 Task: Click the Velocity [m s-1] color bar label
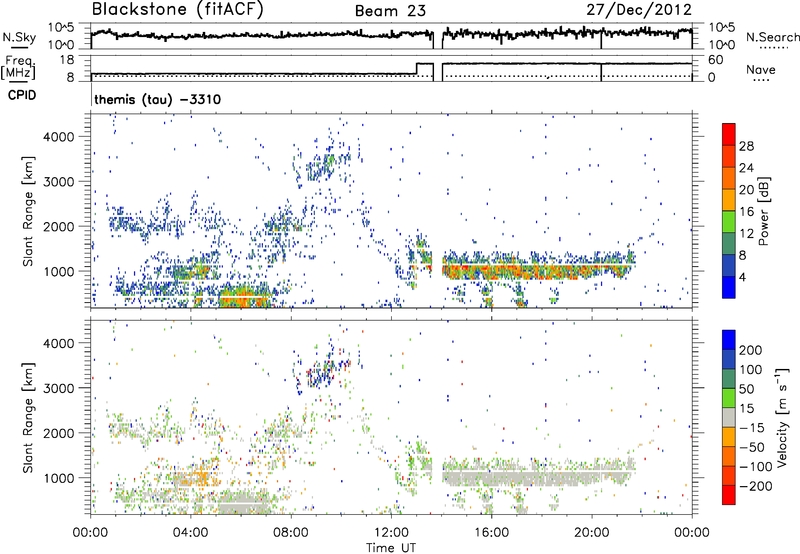pos(781,417)
